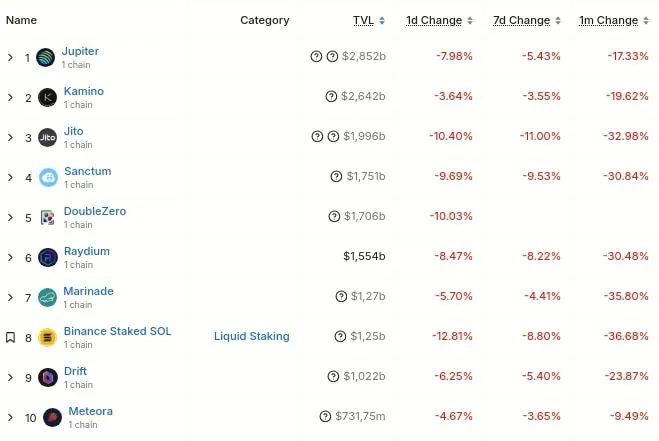This screenshot has width=659, height=441.
Task: Open the DoubleZero protocol link
Action: pyautogui.click(x=95, y=211)
